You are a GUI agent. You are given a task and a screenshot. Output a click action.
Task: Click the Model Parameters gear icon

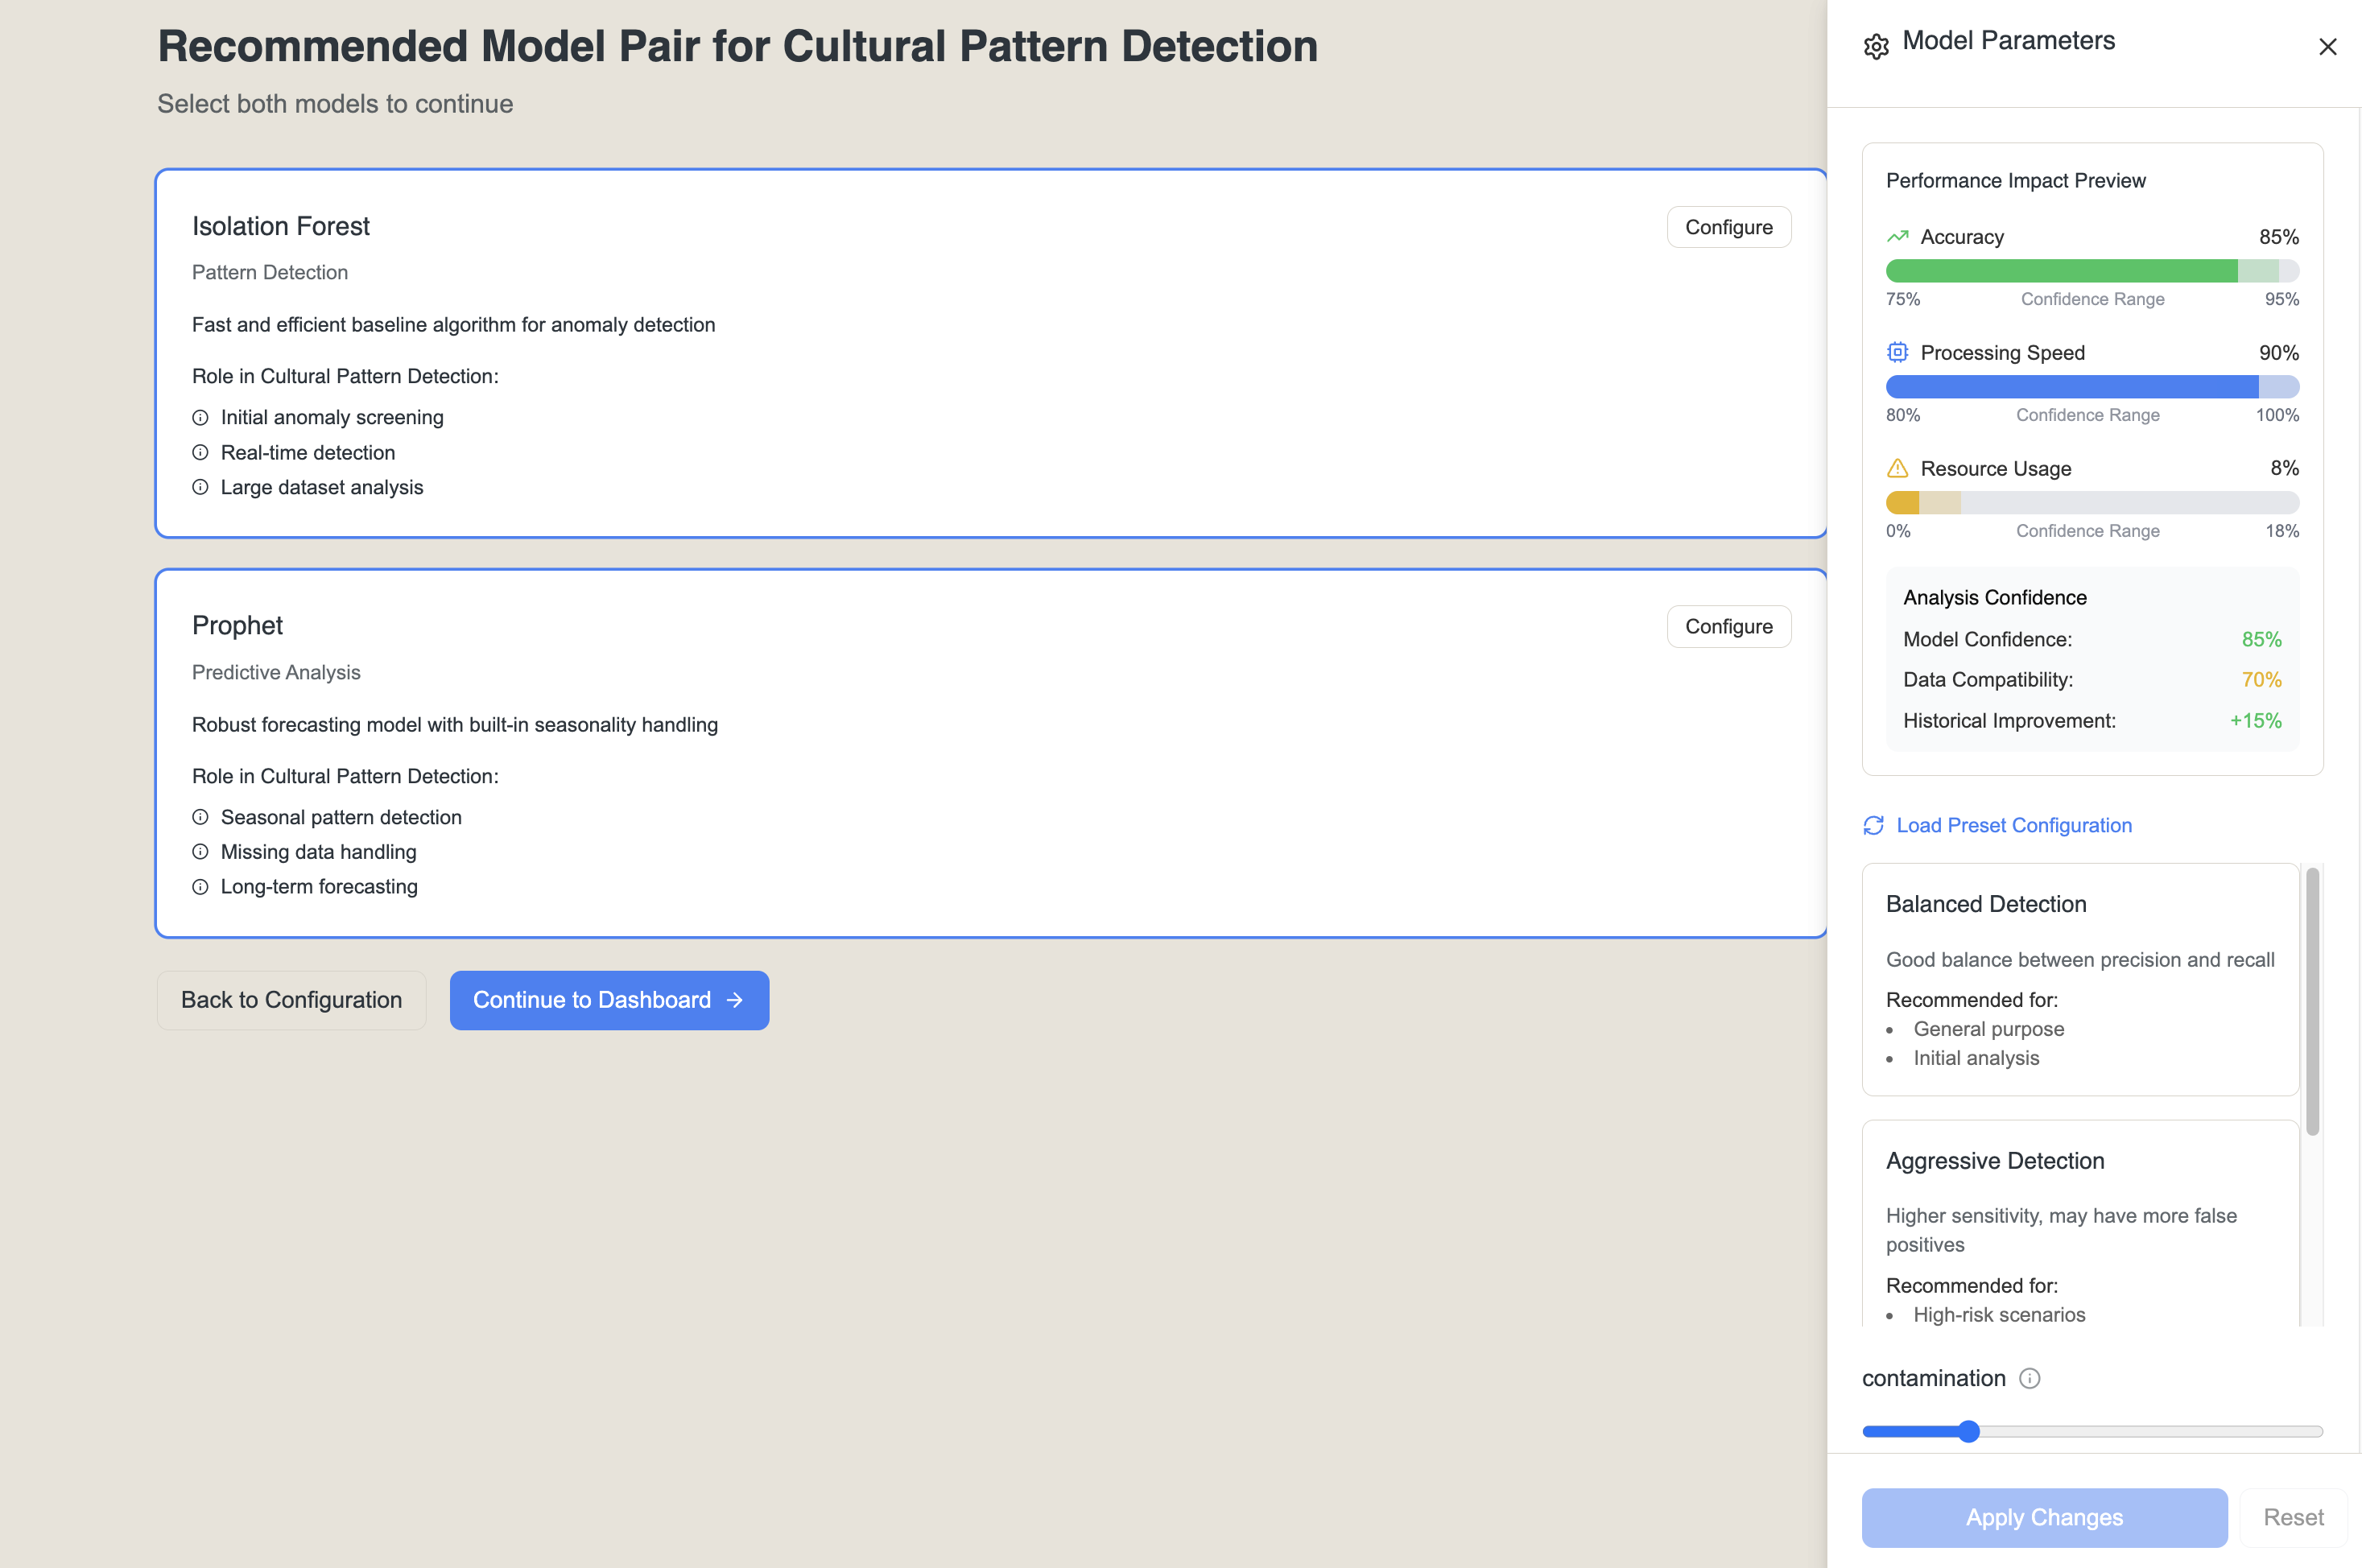pos(1876,46)
